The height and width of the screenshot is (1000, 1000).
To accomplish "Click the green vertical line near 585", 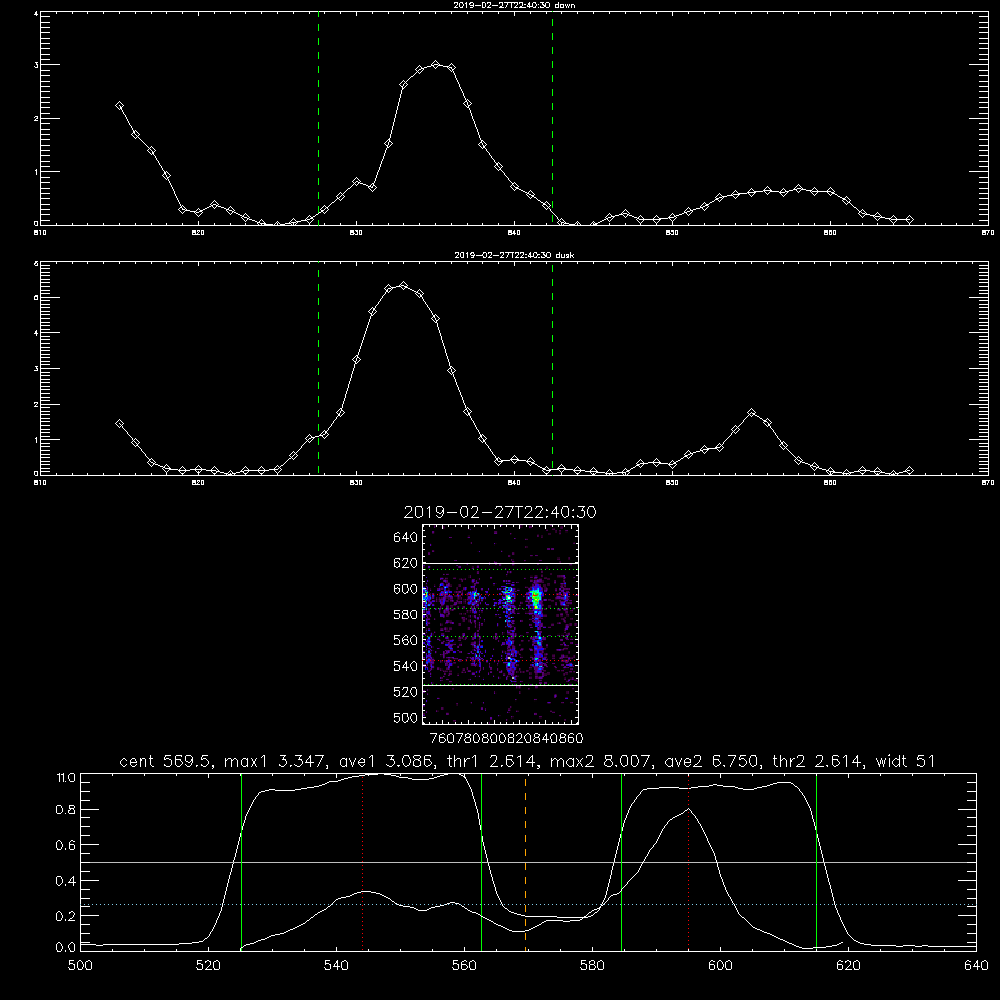I will 621,862.
